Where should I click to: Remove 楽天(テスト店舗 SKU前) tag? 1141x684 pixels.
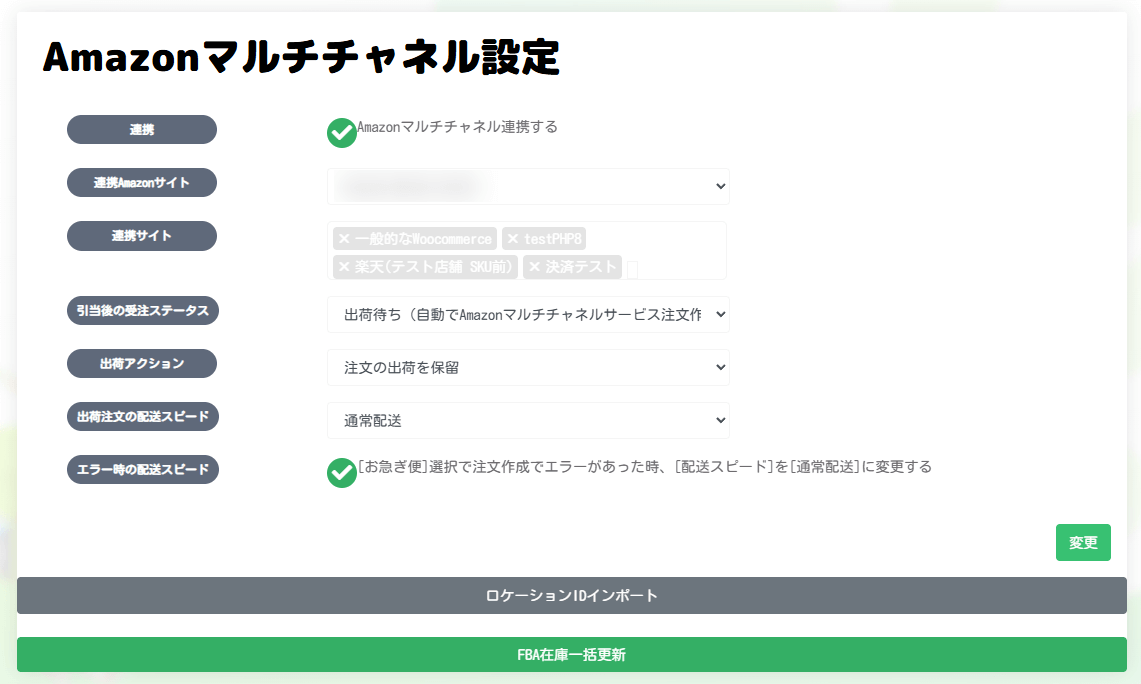point(344,267)
